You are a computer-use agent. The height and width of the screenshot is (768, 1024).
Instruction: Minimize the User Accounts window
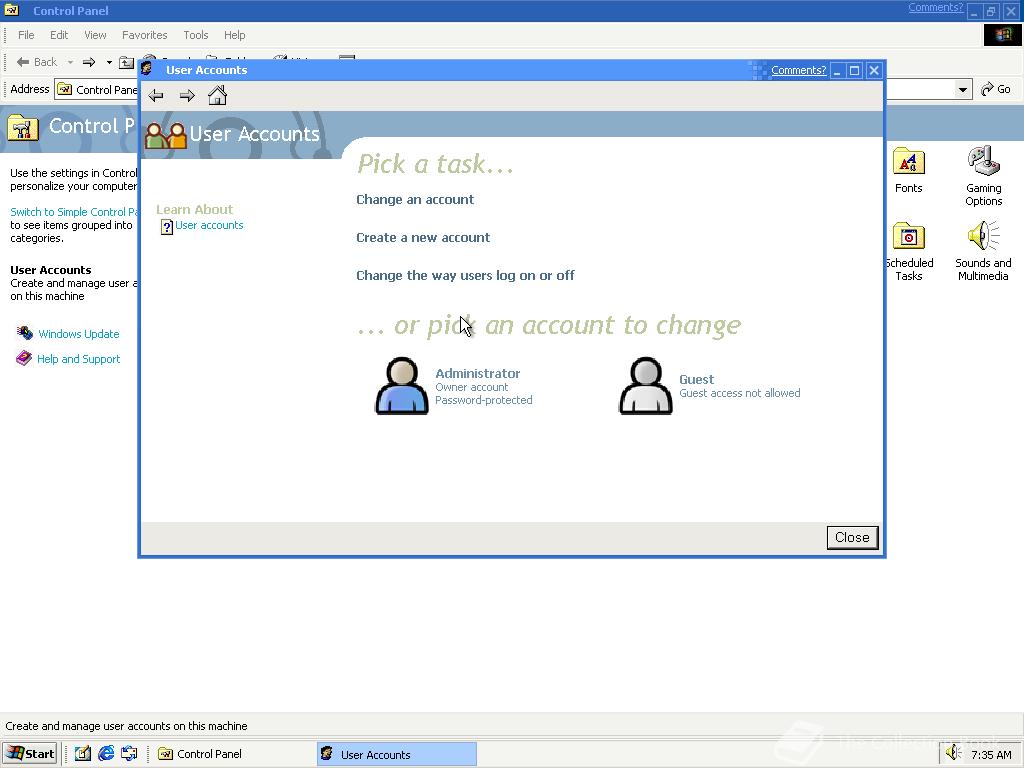click(x=837, y=71)
